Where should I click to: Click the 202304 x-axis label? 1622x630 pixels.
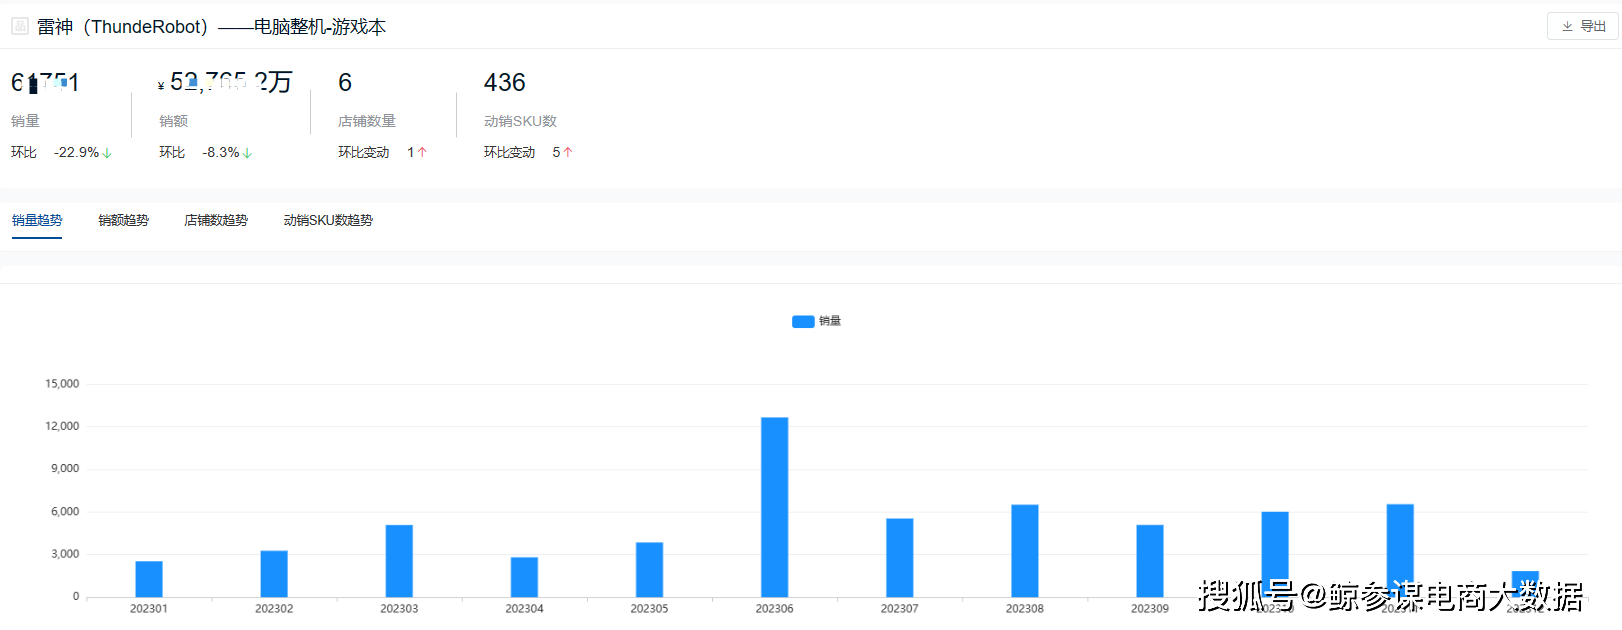point(524,609)
